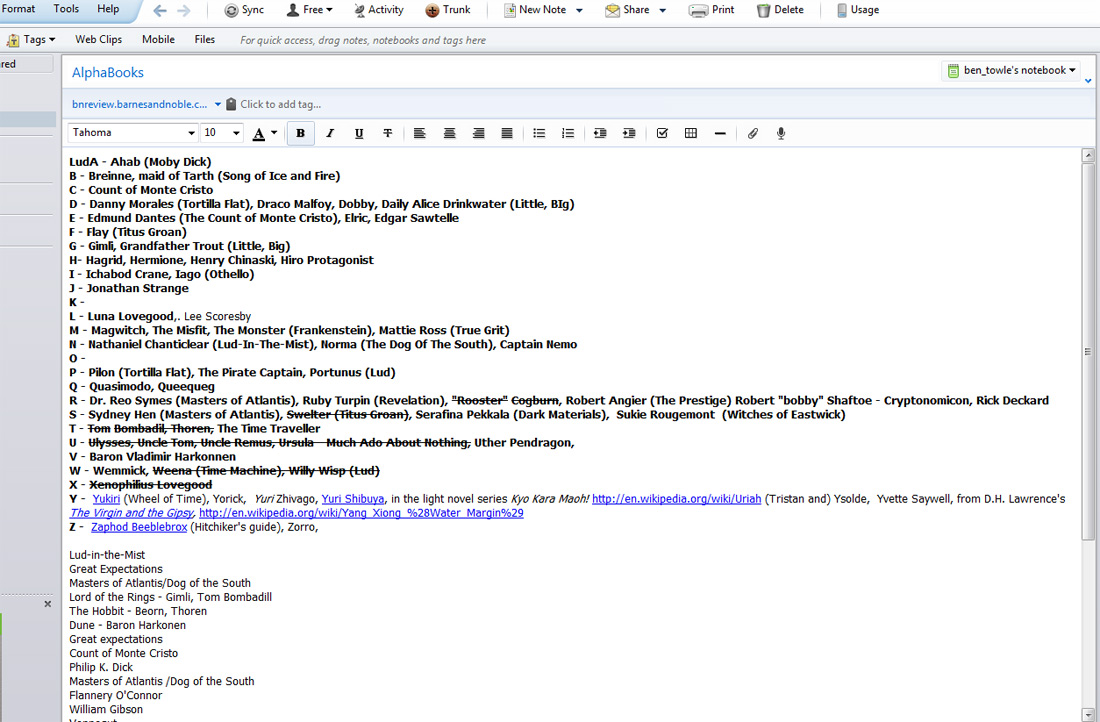Attach a file with paperclip icon
Viewport: 1100px width, 722px height.
click(x=753, y=133)
